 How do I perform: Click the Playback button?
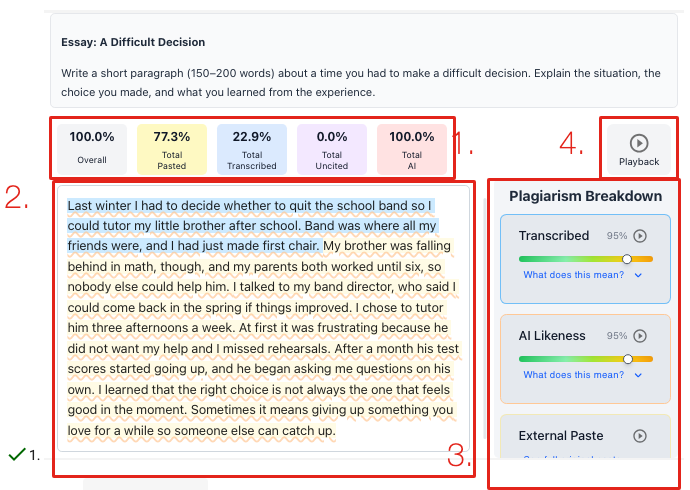click(639, 150)
